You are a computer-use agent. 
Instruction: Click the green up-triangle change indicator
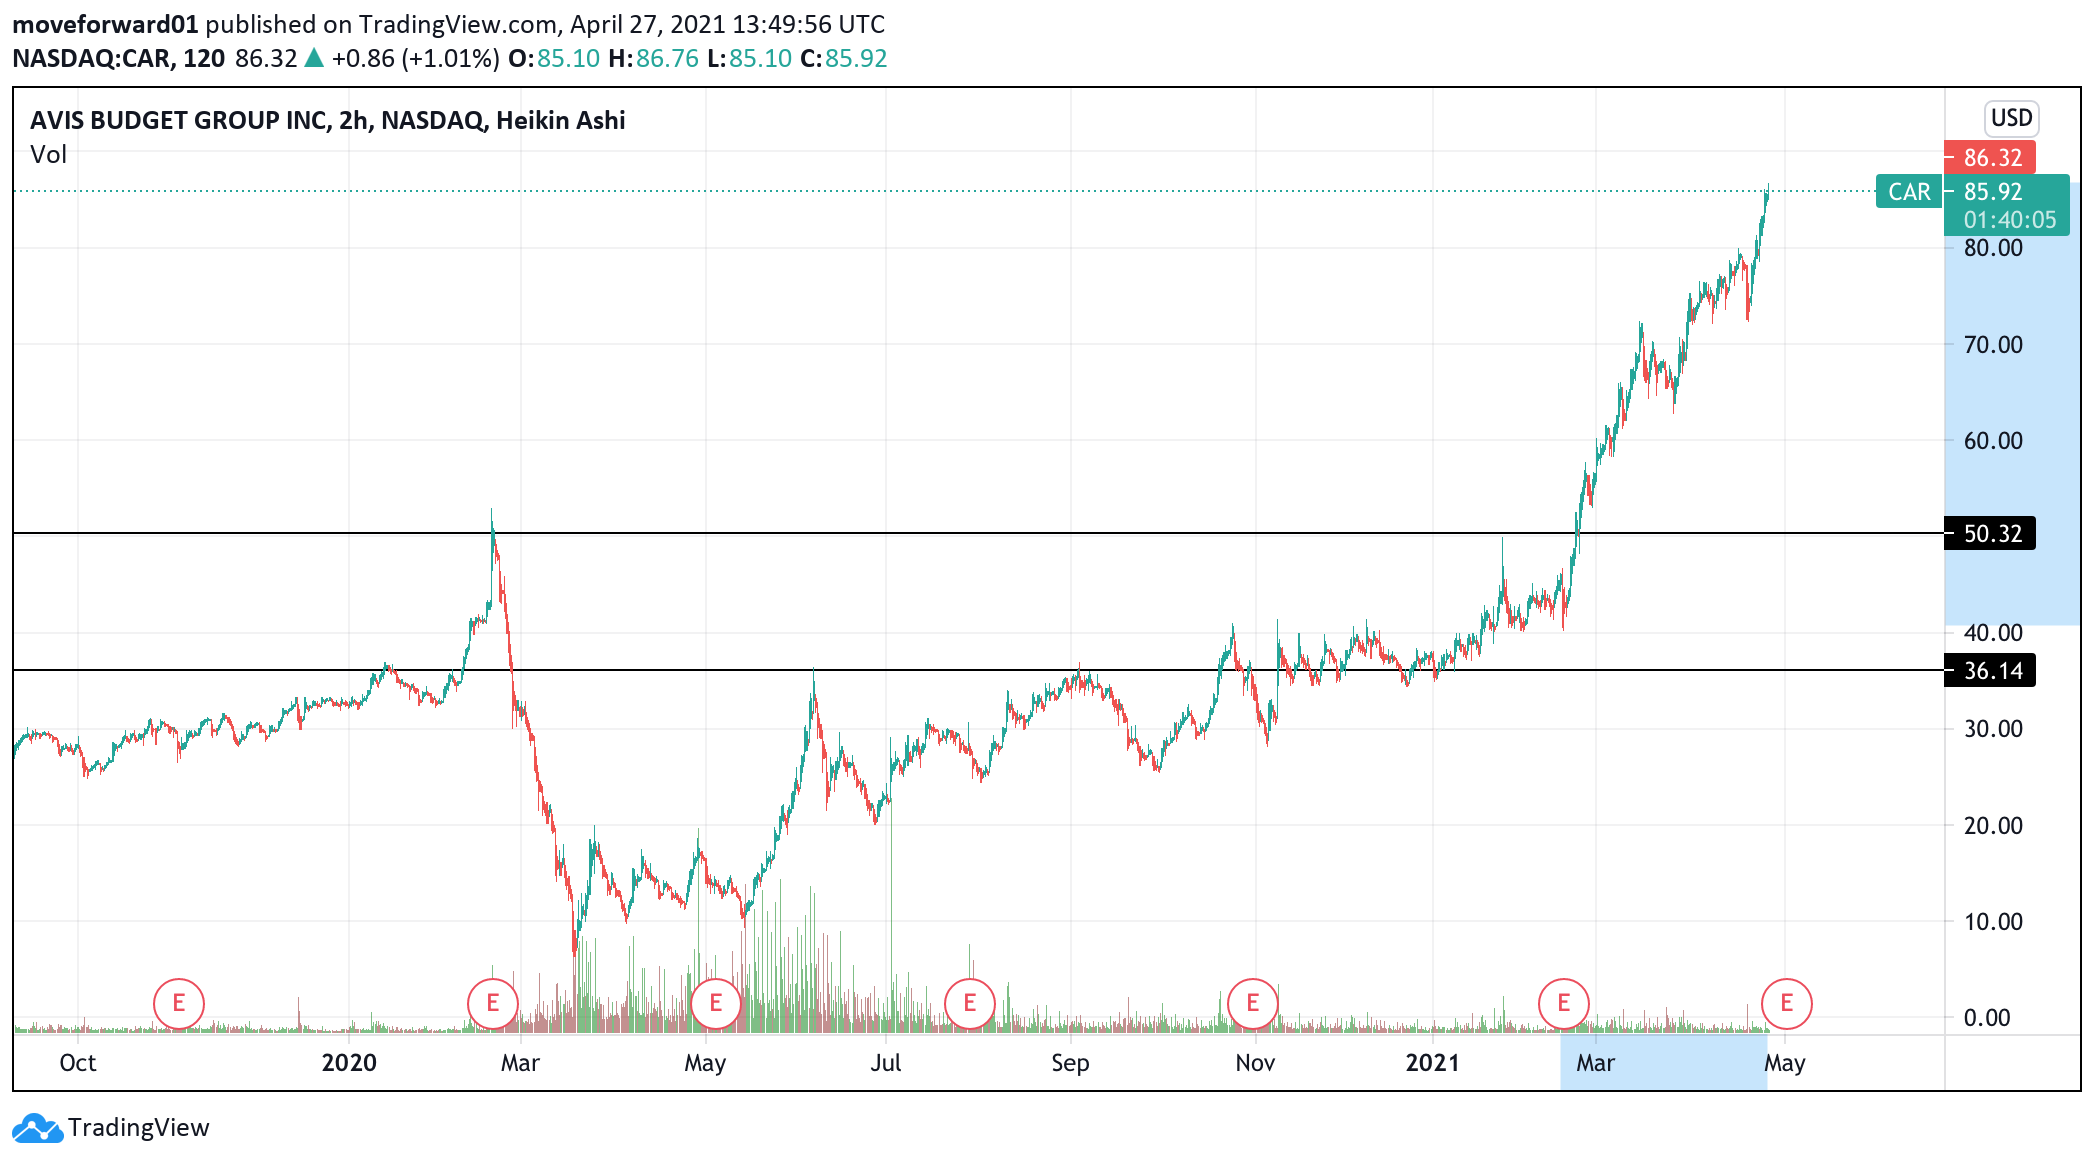click(x=314, y=58)
